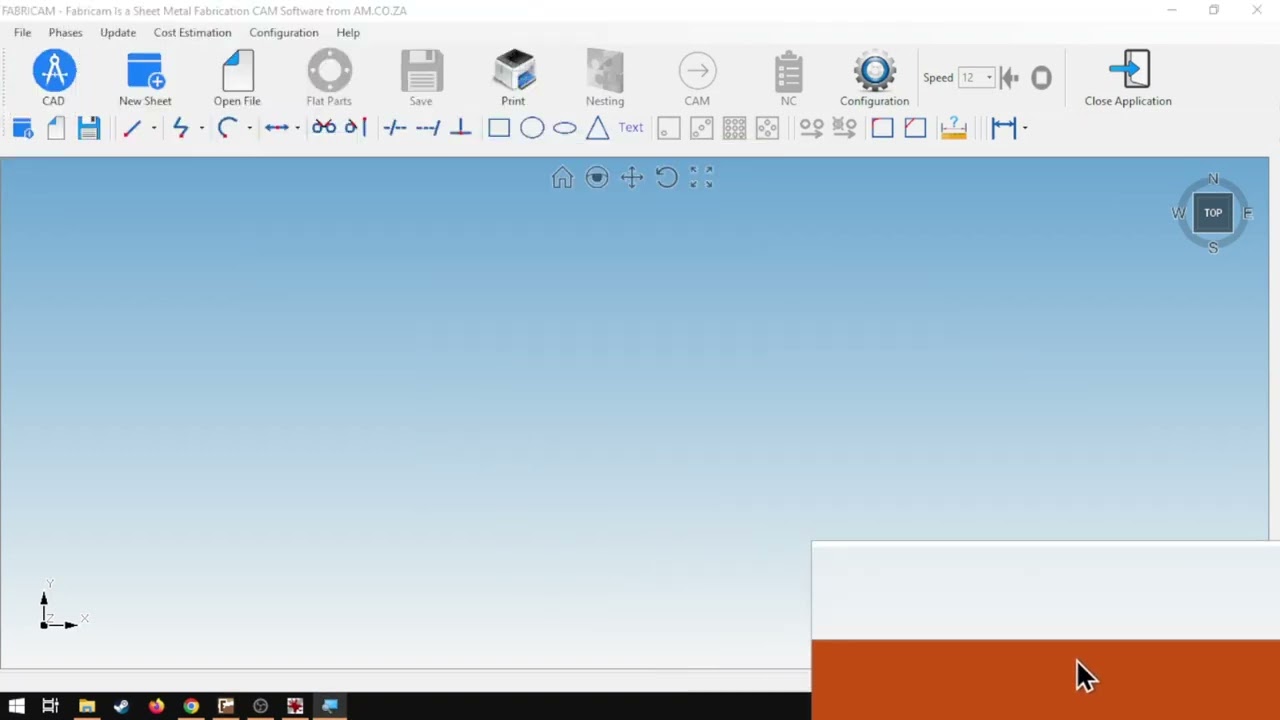Open the Phases menu
The height and width of the screenshot is (720, 1280).
point(65,32)
